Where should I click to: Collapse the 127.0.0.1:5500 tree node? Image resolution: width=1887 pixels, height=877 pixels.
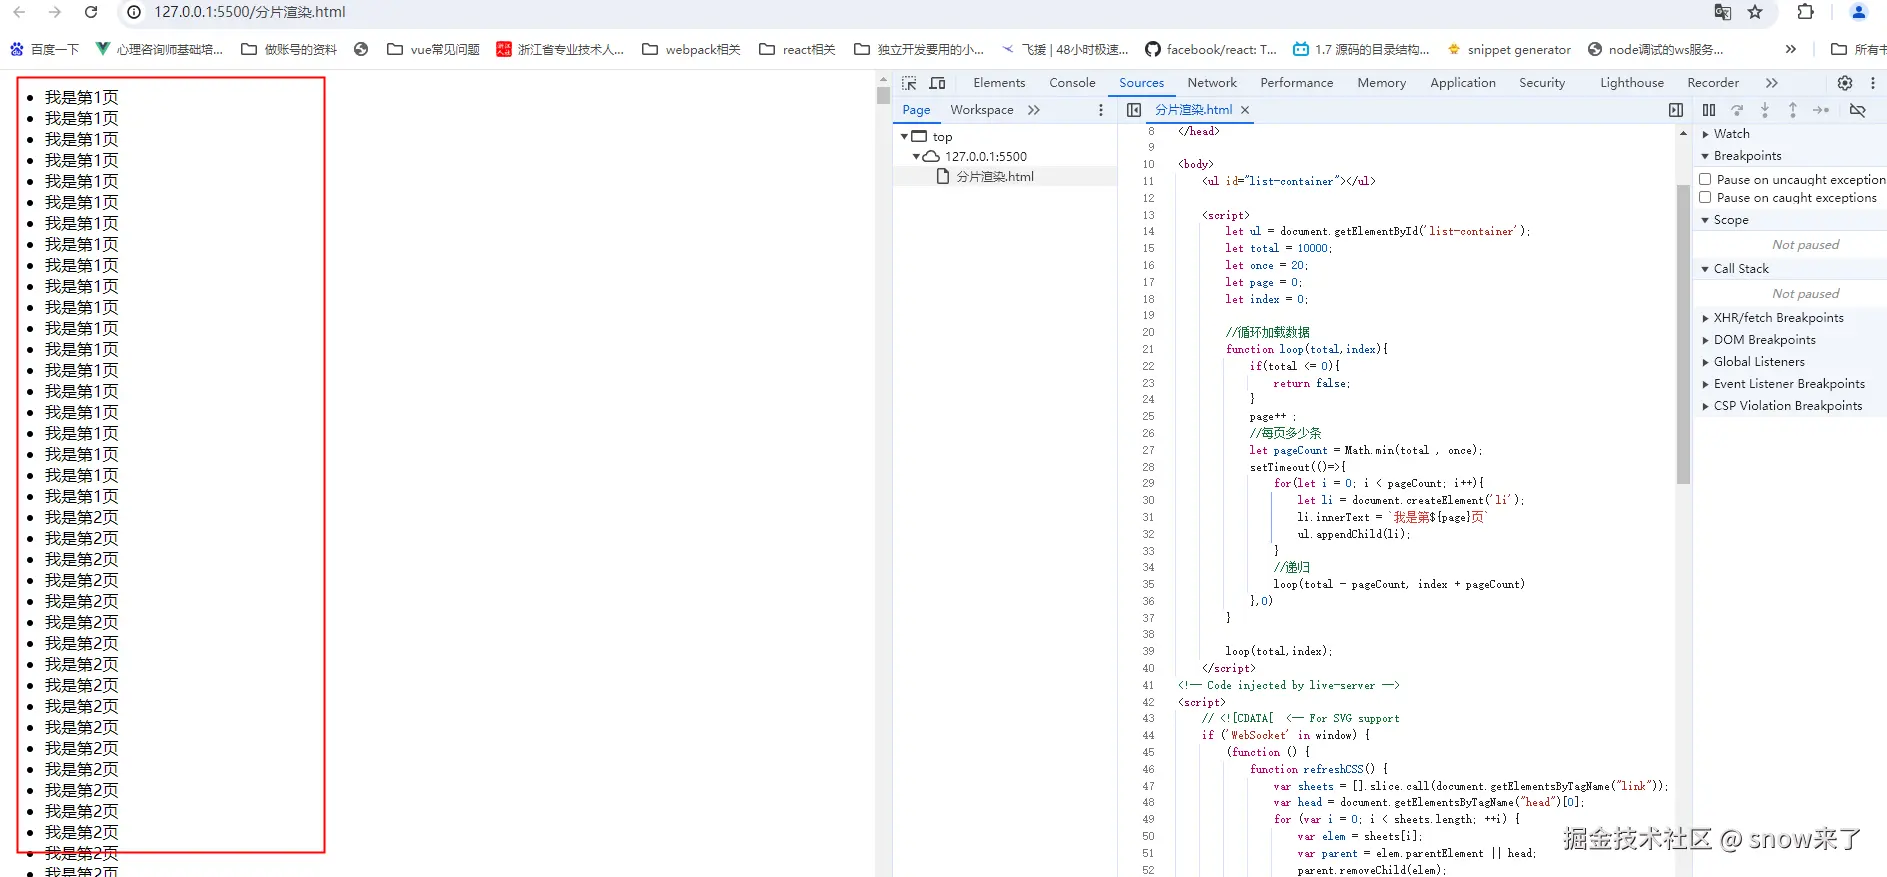(916, 156)
